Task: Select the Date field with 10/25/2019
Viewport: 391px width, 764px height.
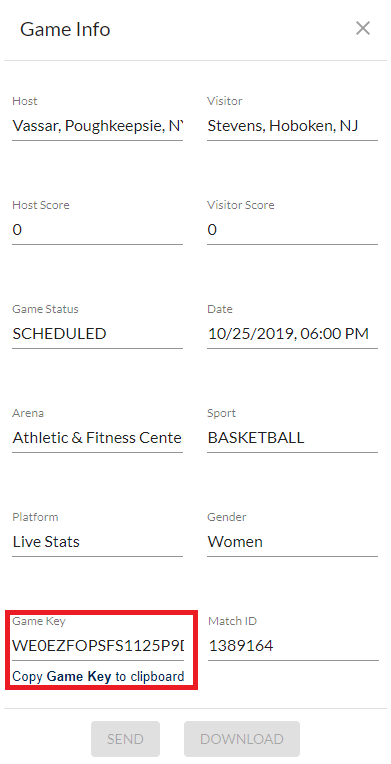Action: 292,334
